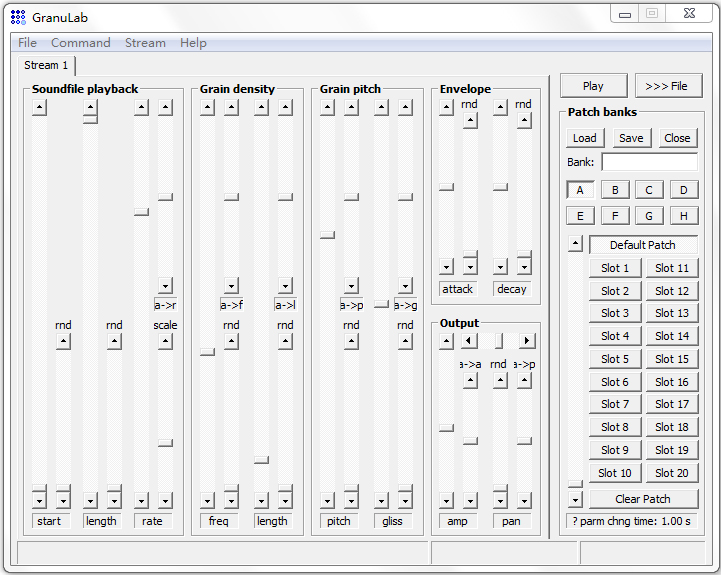Select patch bank F

(x=615, y=216)
